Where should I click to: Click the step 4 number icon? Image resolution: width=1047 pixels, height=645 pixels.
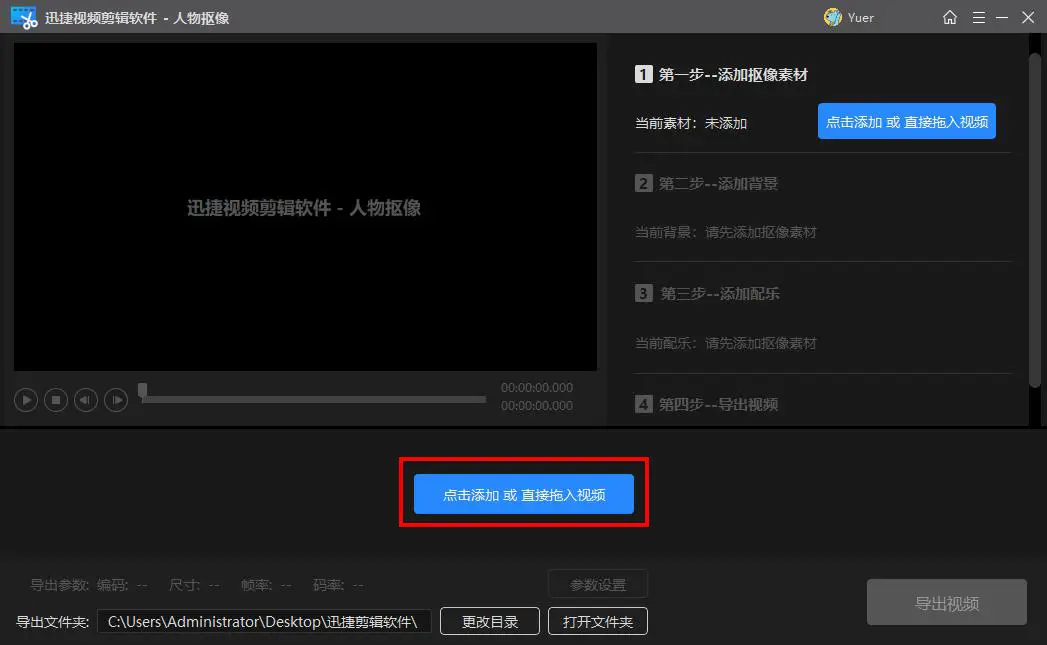(x=643, y=404)
